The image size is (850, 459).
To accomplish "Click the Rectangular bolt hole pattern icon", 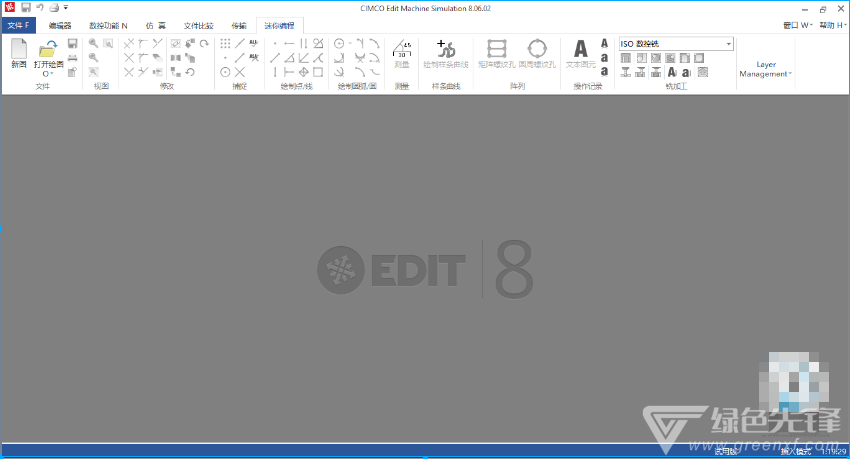I will pos(497,49).
